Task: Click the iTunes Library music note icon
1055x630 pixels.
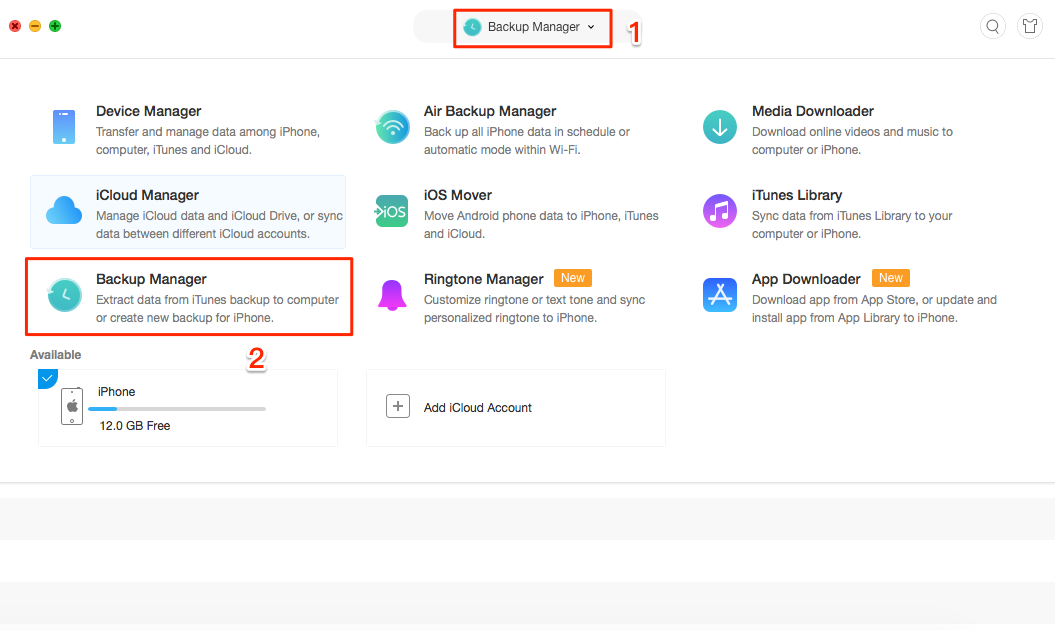Action: pyautogui.click(x=720, y=211)
